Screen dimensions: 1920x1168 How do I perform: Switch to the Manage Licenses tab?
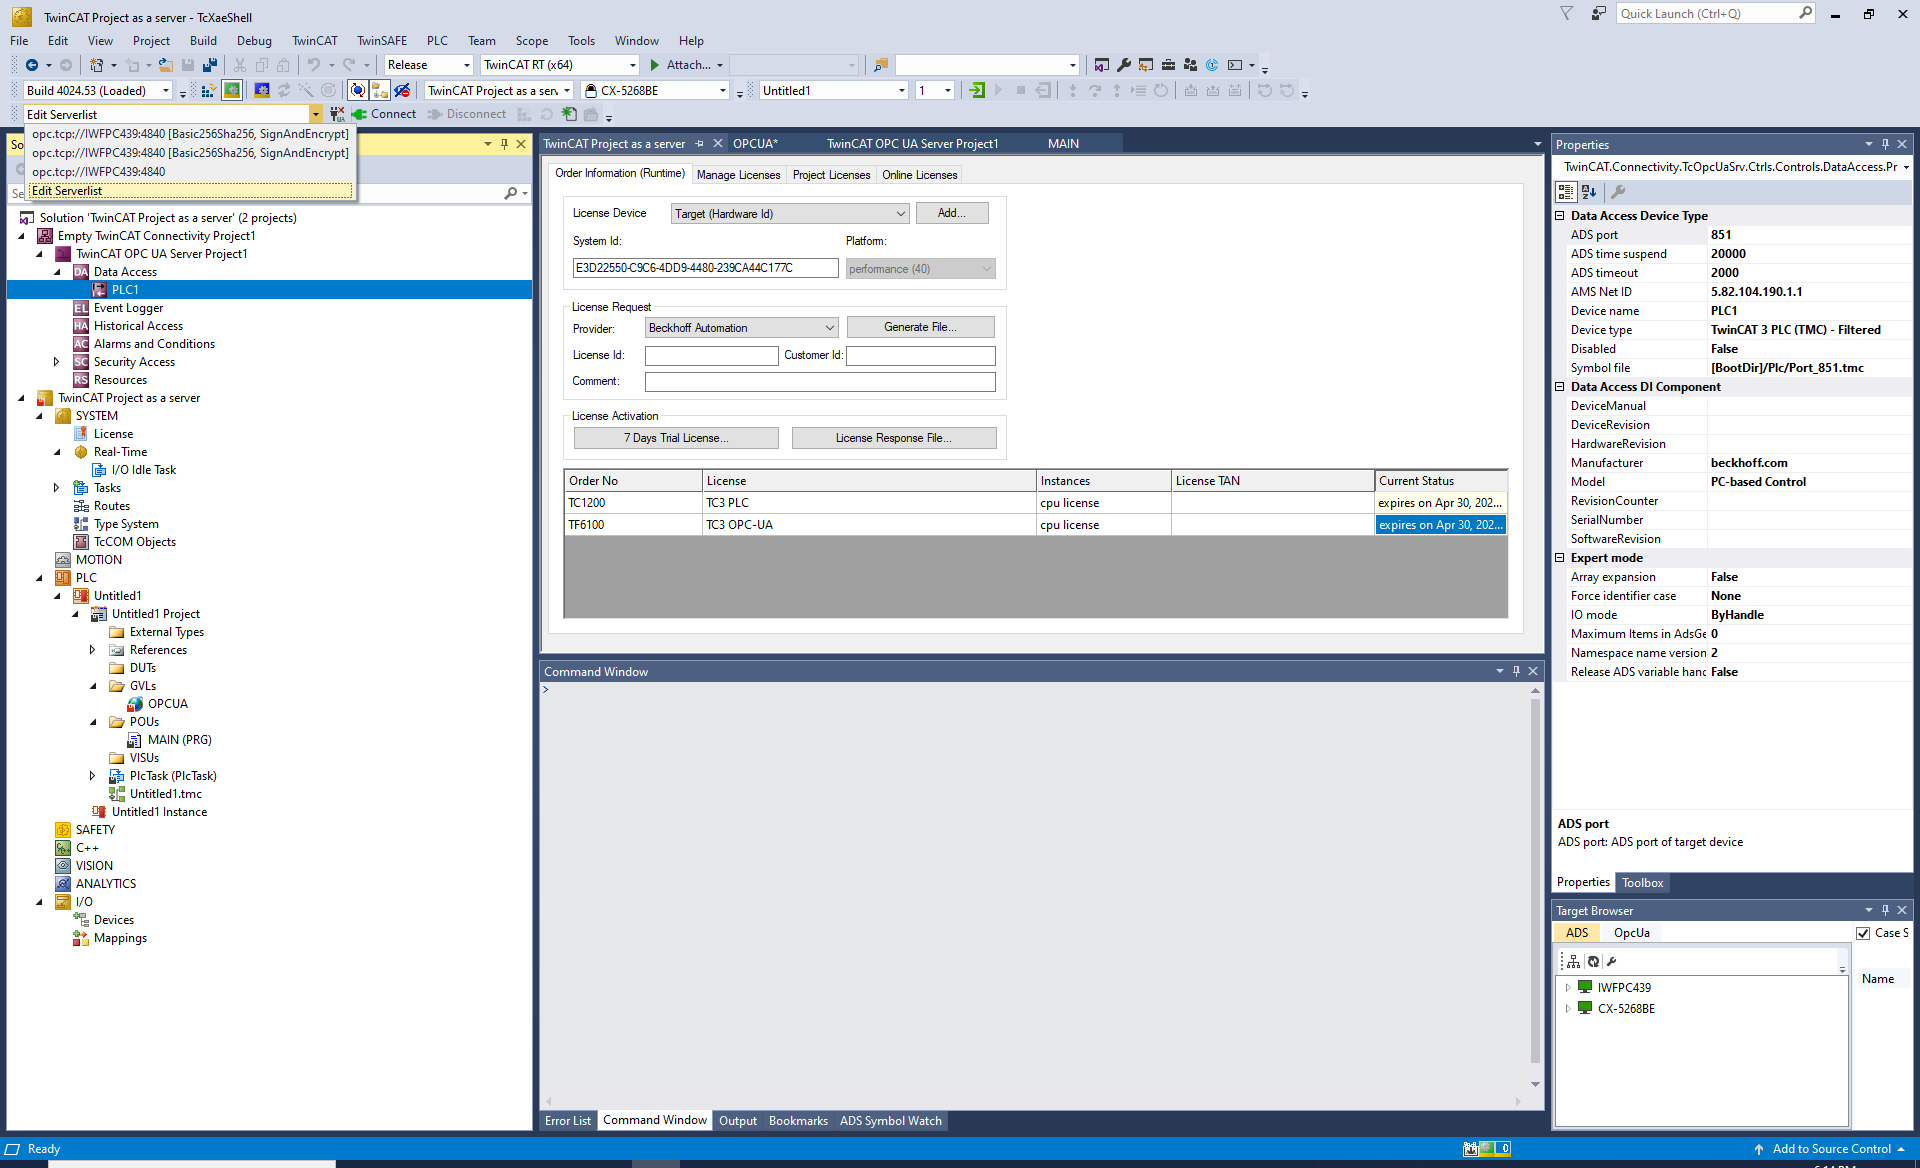pyautogui.click(x=738, y=175)
